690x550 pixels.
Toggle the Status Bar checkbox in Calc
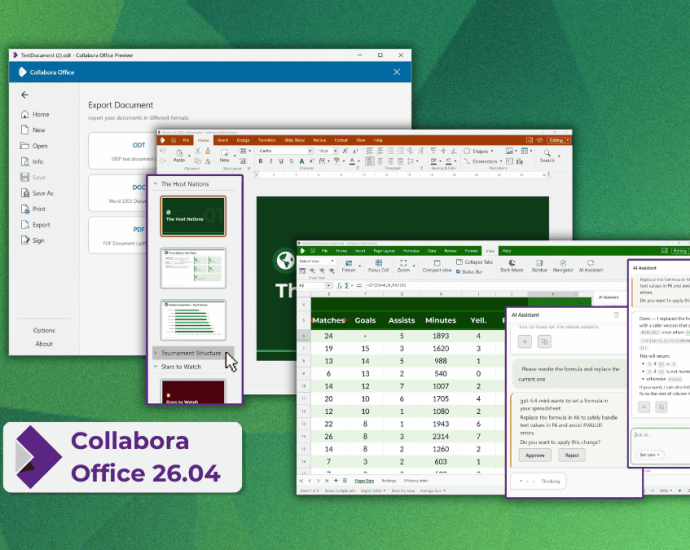click(x=458, y=272)
